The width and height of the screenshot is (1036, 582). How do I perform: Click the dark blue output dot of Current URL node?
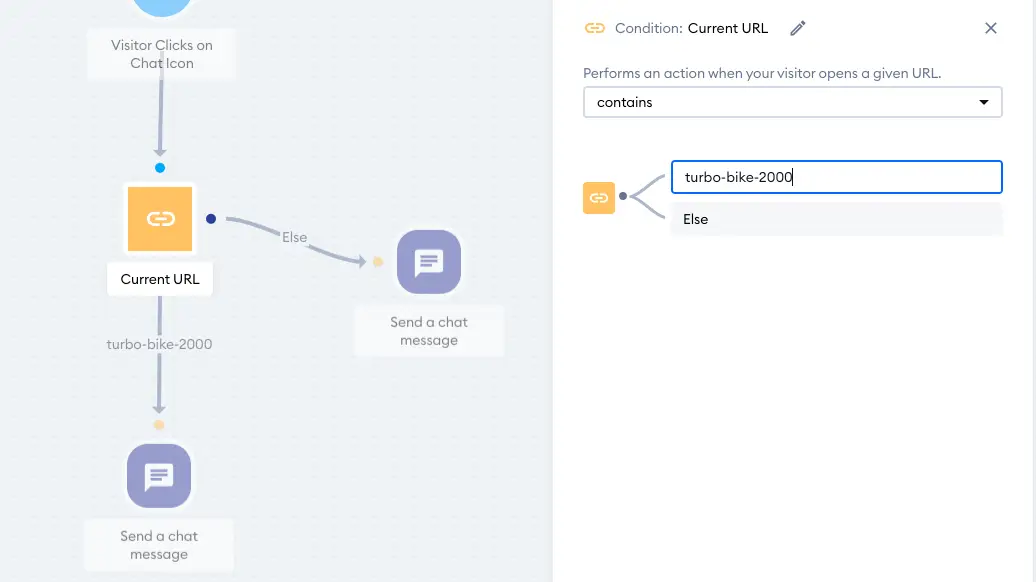(x=211, y=219)
